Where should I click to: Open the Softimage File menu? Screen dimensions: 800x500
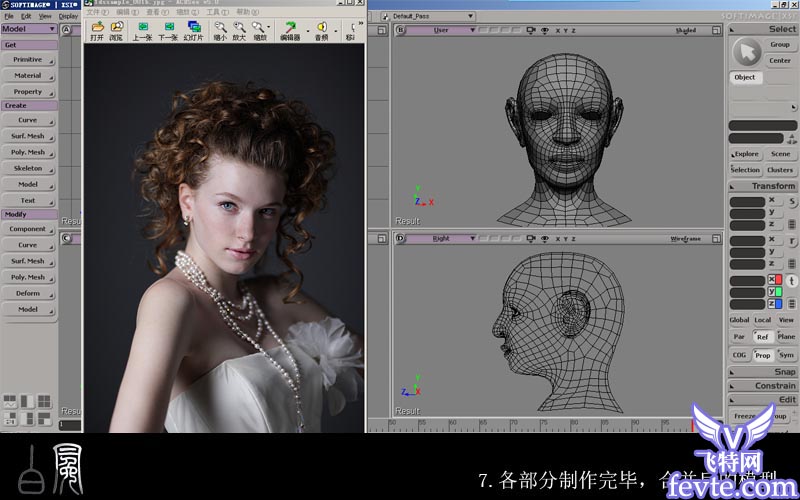coord(9,16)
